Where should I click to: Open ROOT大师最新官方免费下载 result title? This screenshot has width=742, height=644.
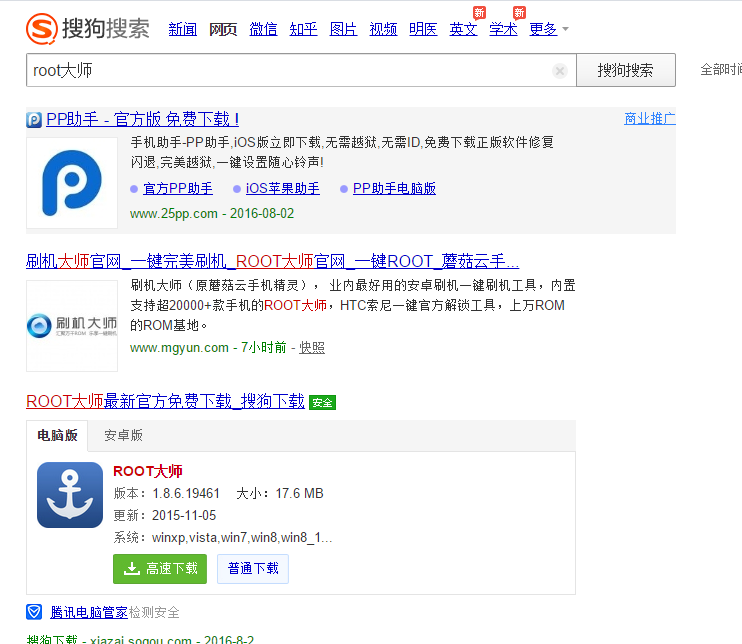tap(165, 402)
